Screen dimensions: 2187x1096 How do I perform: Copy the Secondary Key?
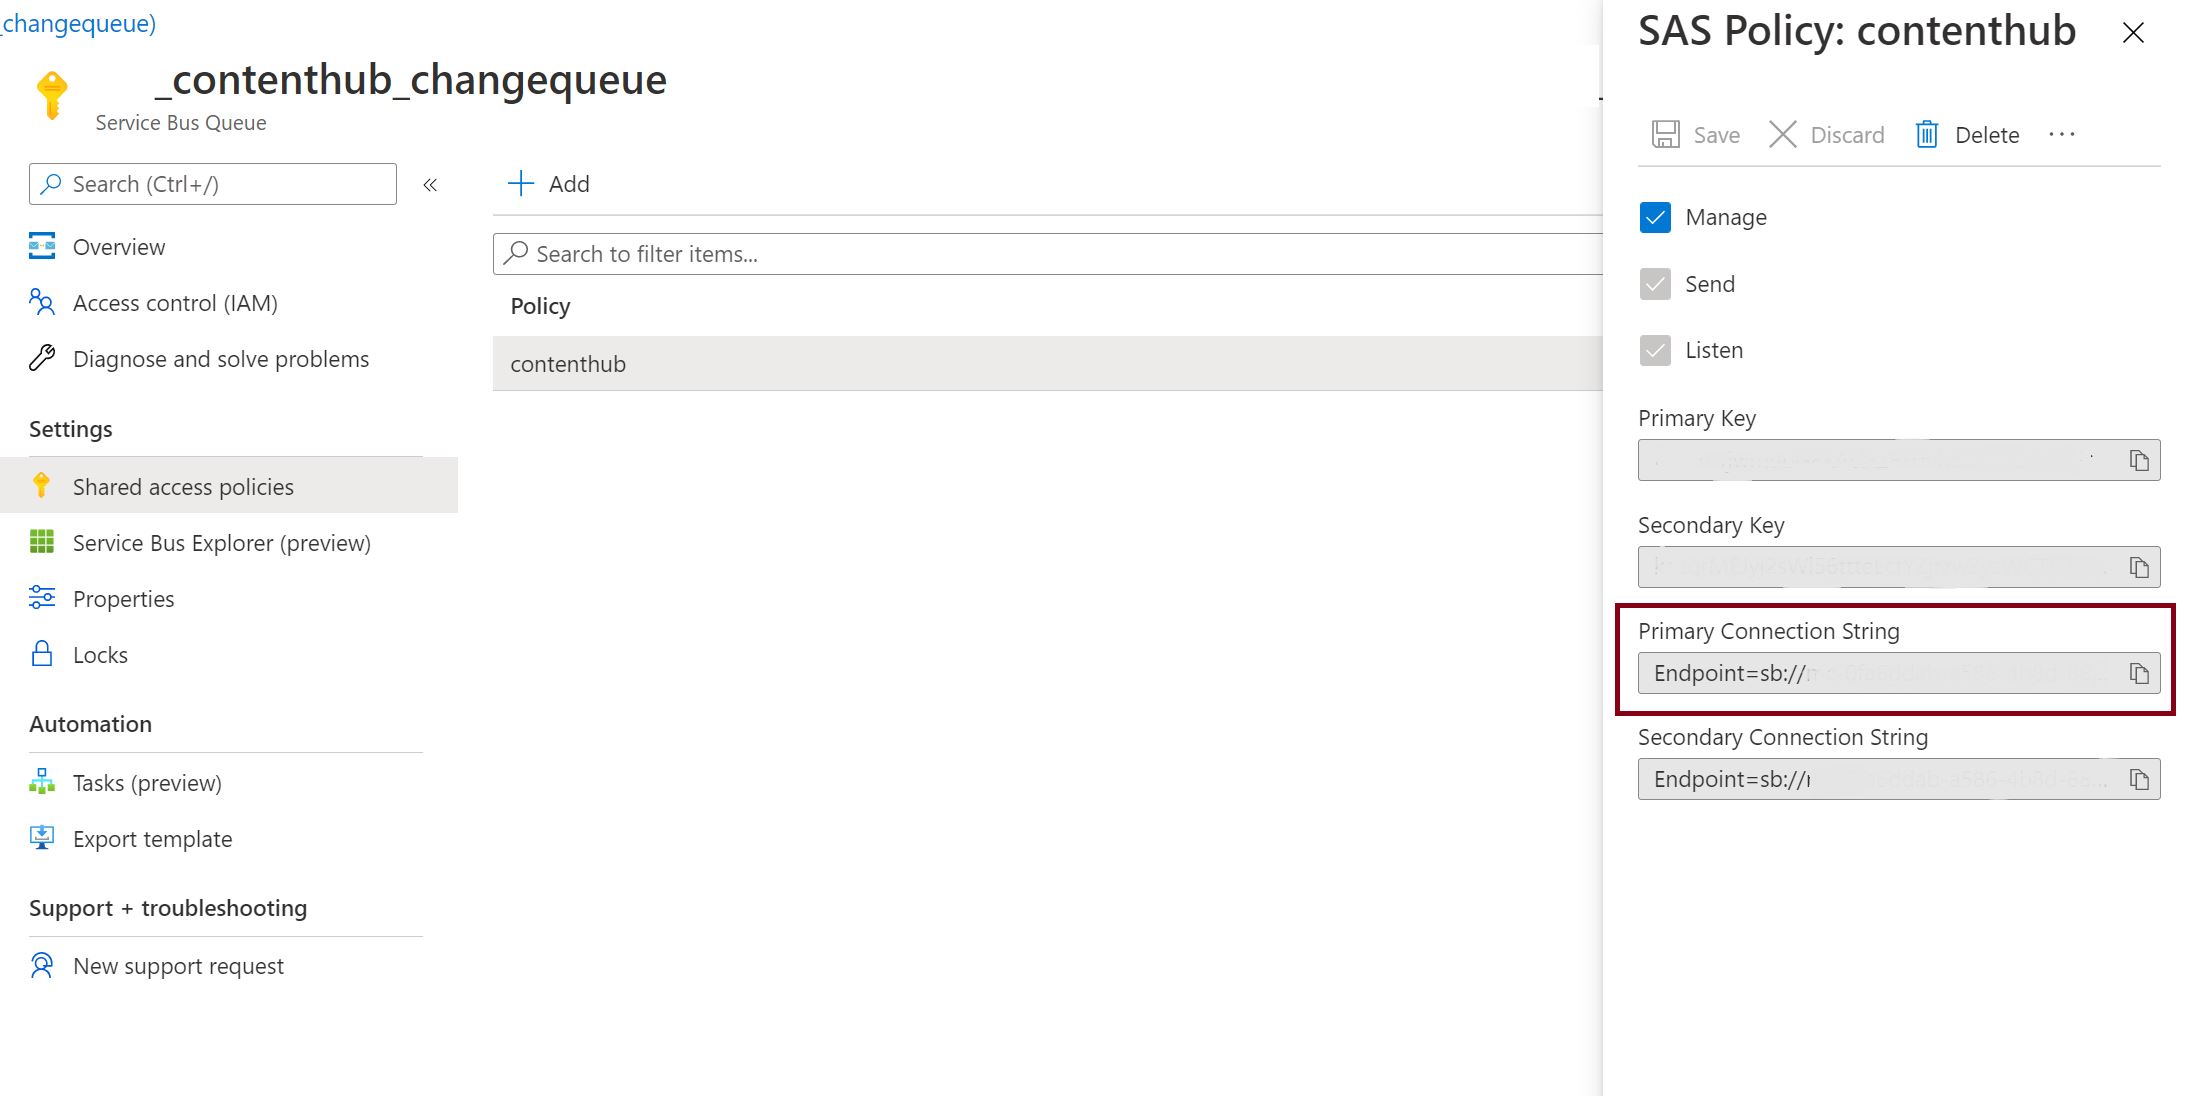tap(2139, 568)
